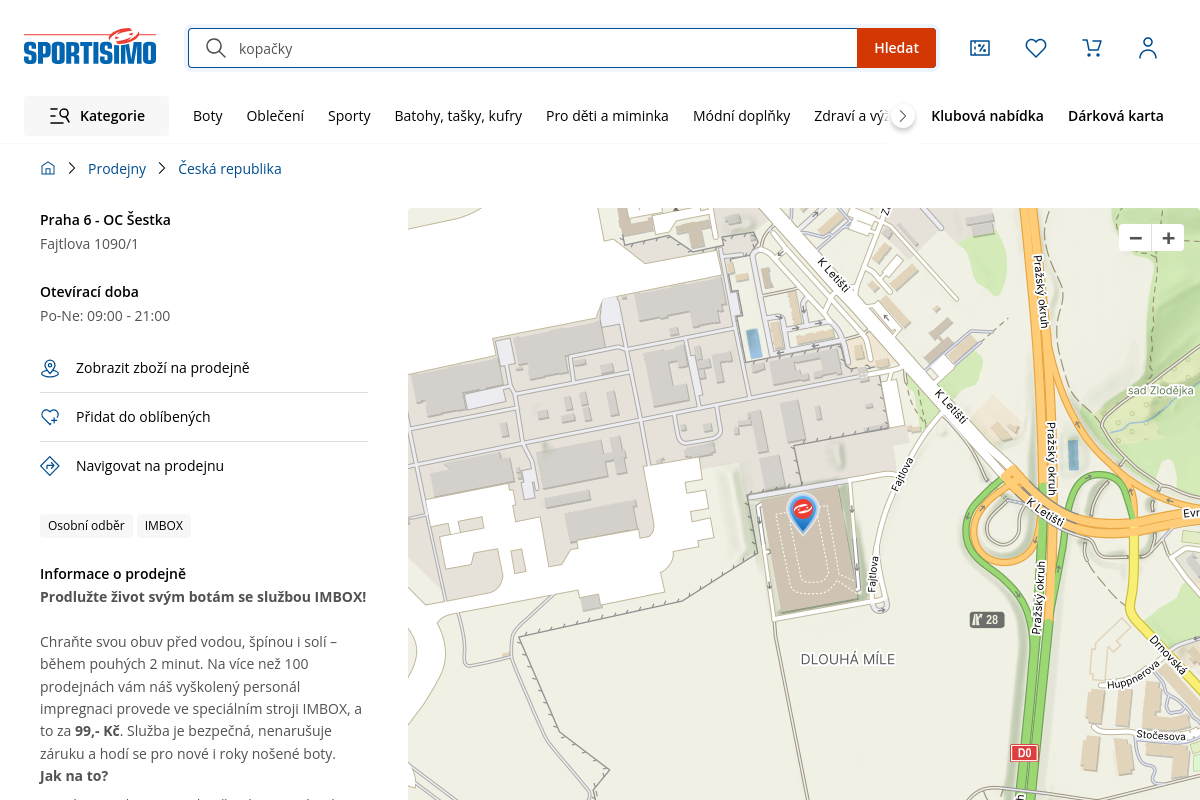Click the Klubová nabídka link
The height and width of the screenshot is (800, 1200).
(987, 116)
